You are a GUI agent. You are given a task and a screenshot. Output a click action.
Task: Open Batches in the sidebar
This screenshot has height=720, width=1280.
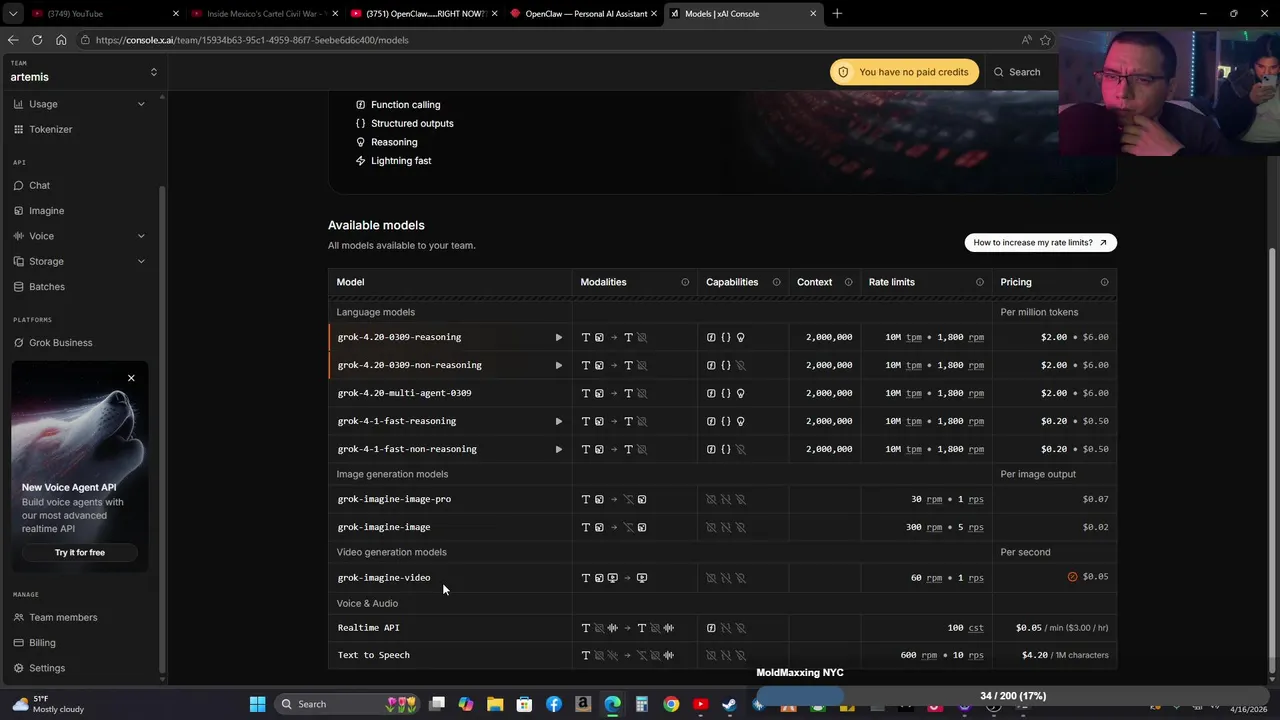(x=46, y=287)
